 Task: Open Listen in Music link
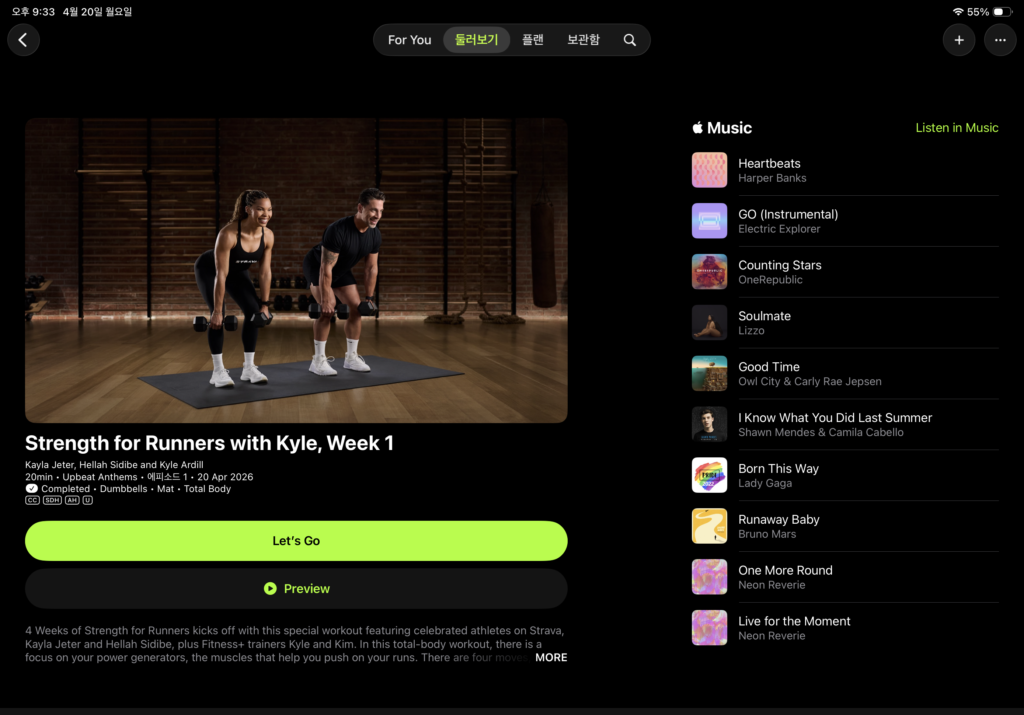click(956, 128)
